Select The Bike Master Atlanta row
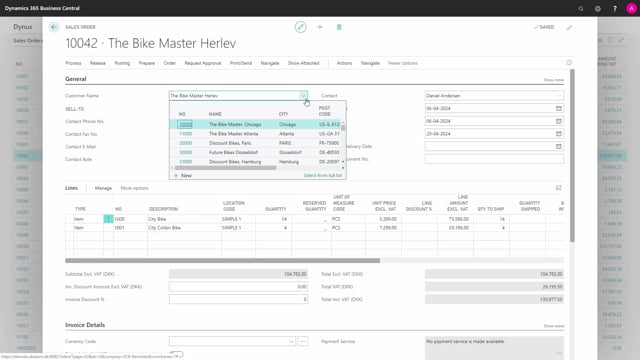640x360 pixels. pos(256,133)
